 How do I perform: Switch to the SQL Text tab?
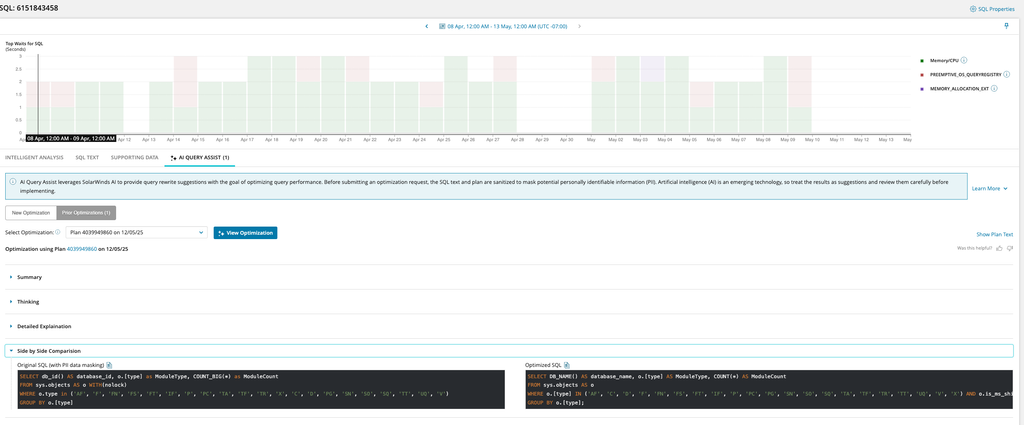point(87,157)
